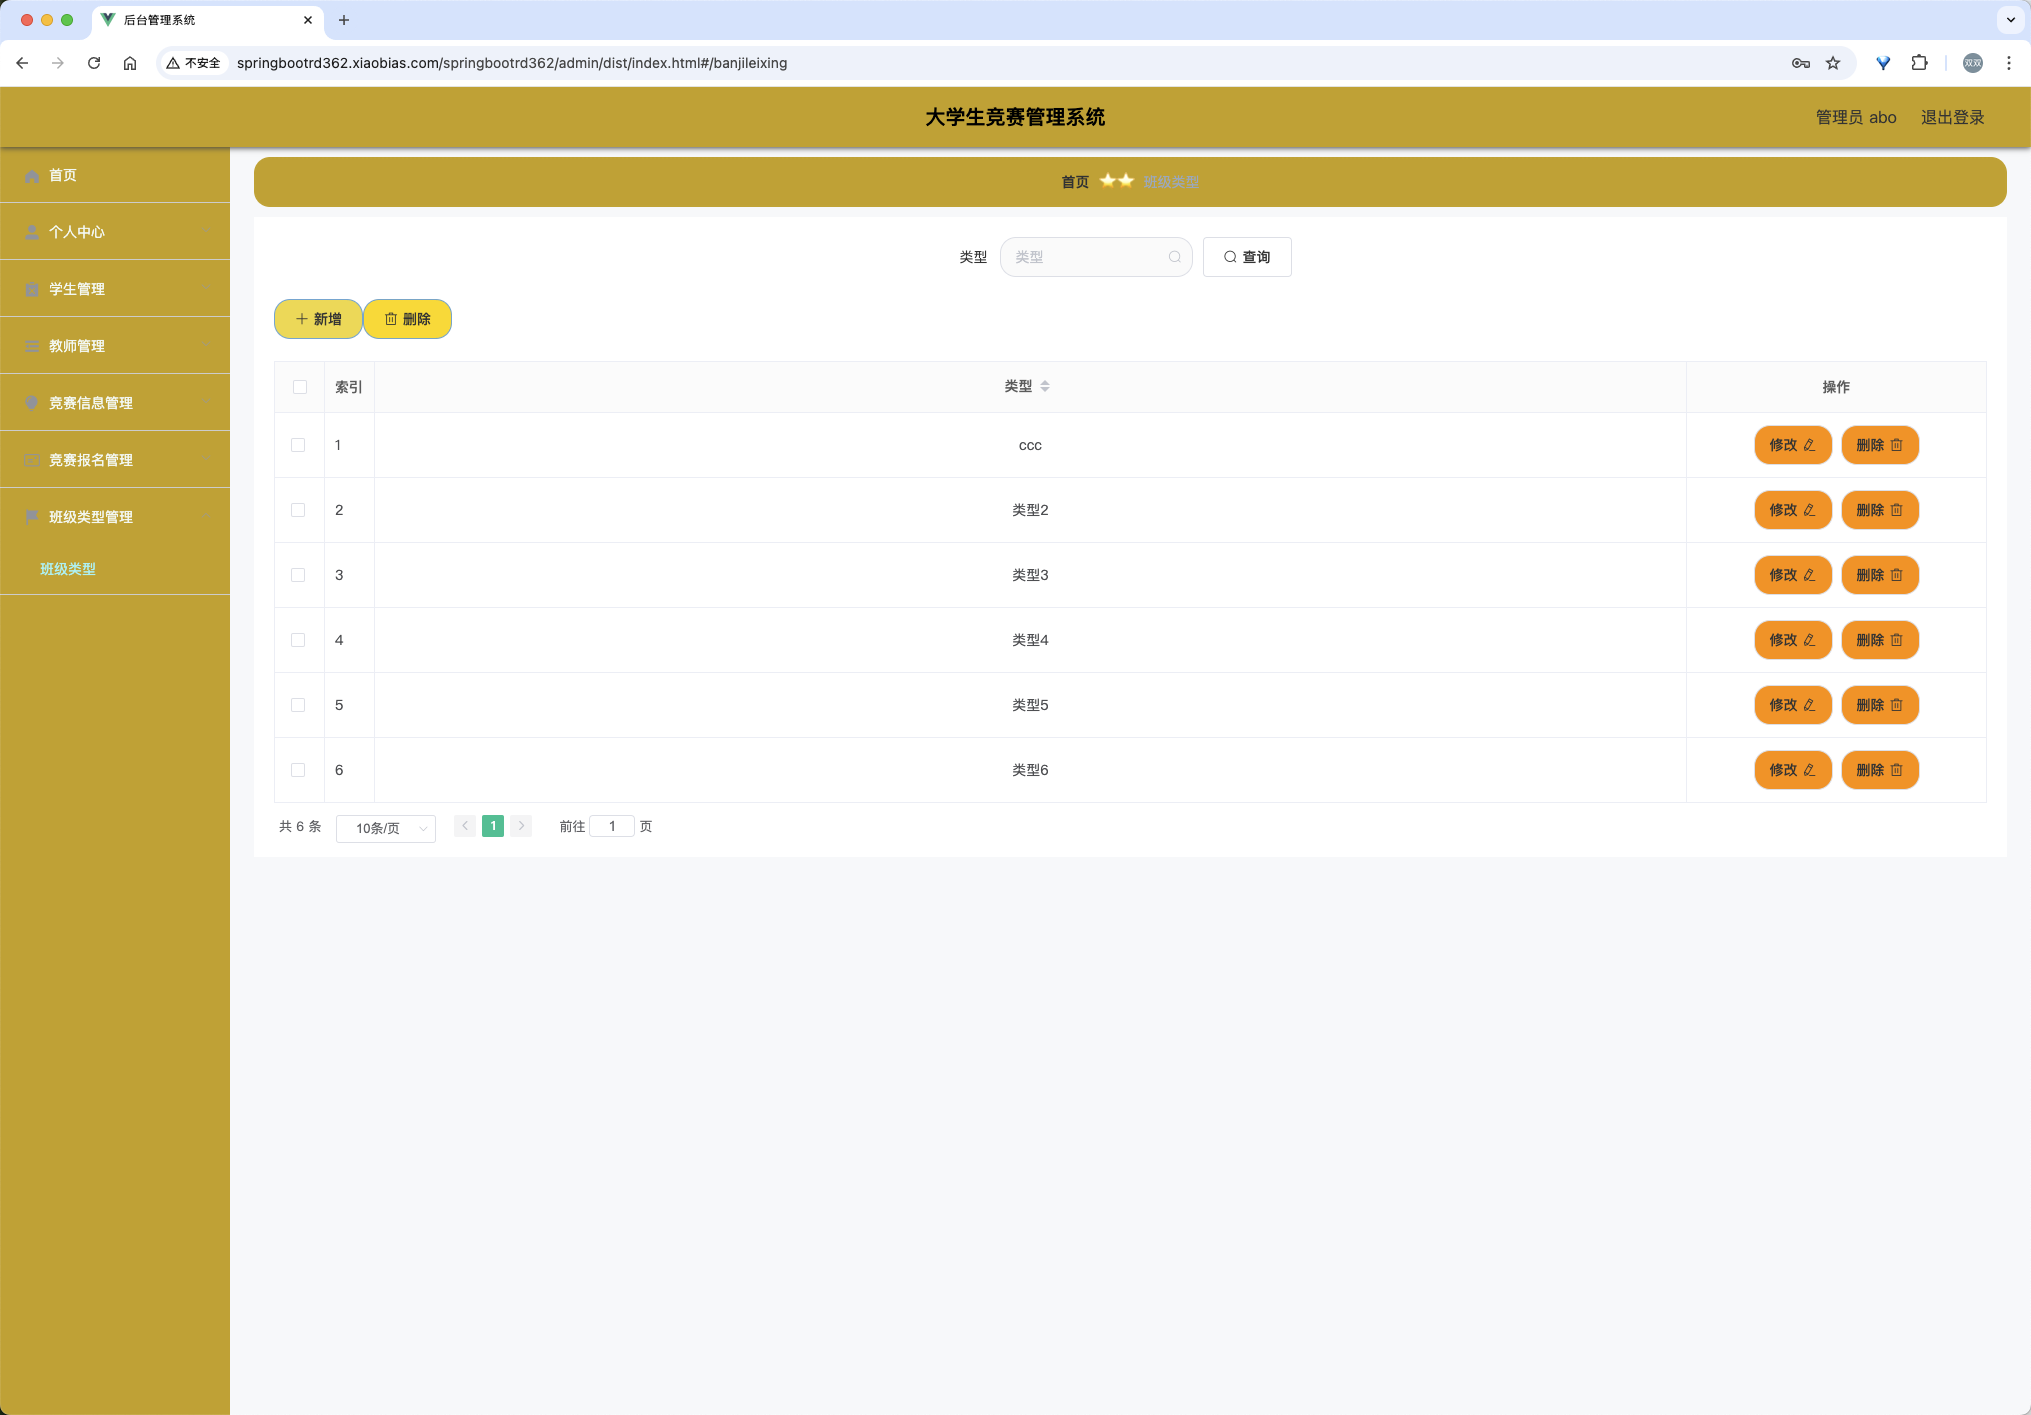Click the 管理员 abo account label

(1856, 117)
